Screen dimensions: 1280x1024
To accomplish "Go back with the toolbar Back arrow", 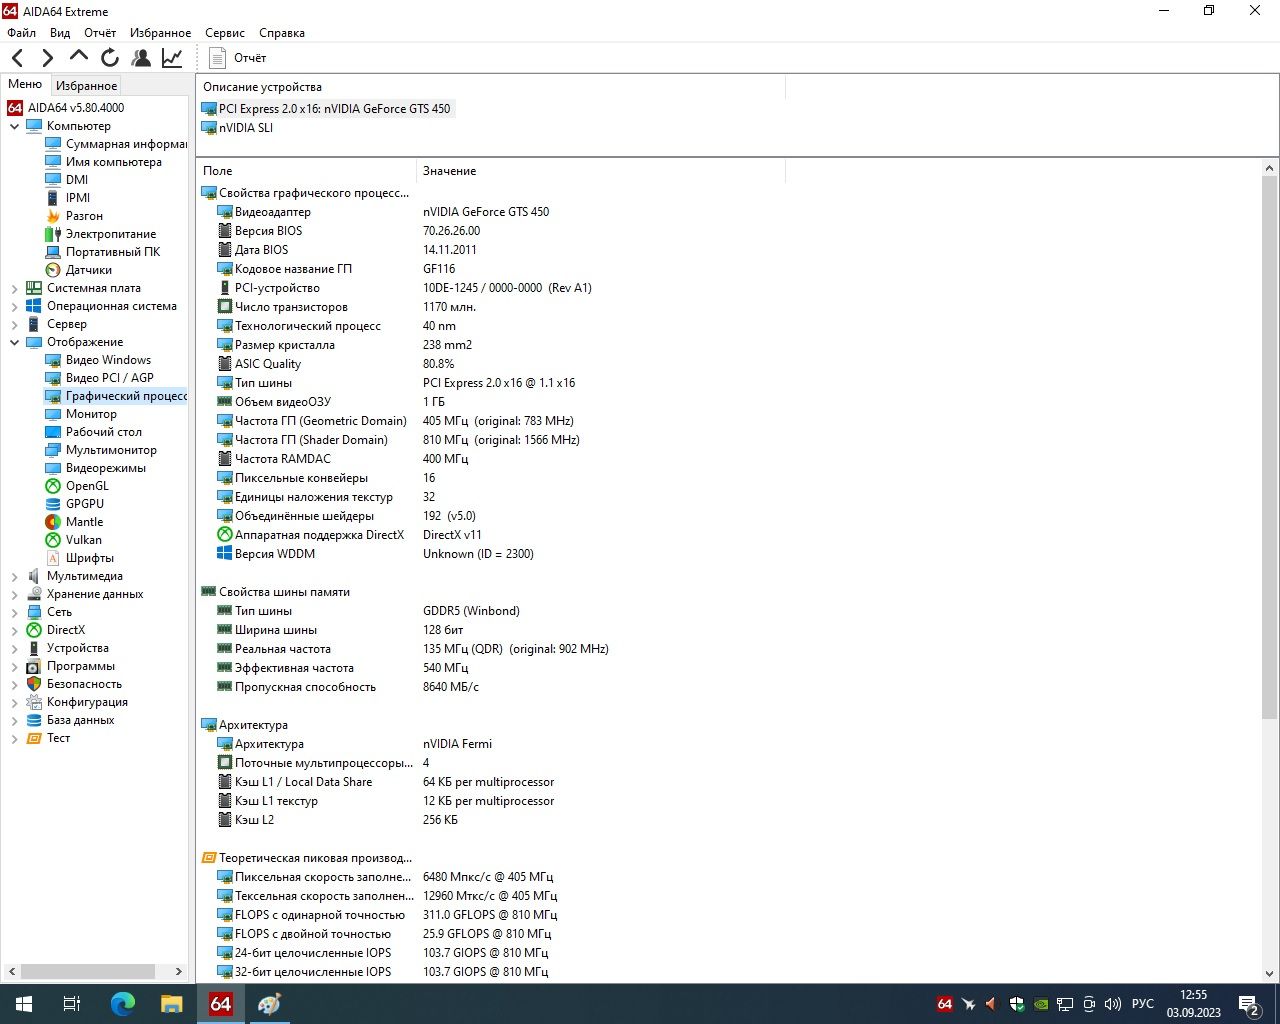I will coord(18,58).
